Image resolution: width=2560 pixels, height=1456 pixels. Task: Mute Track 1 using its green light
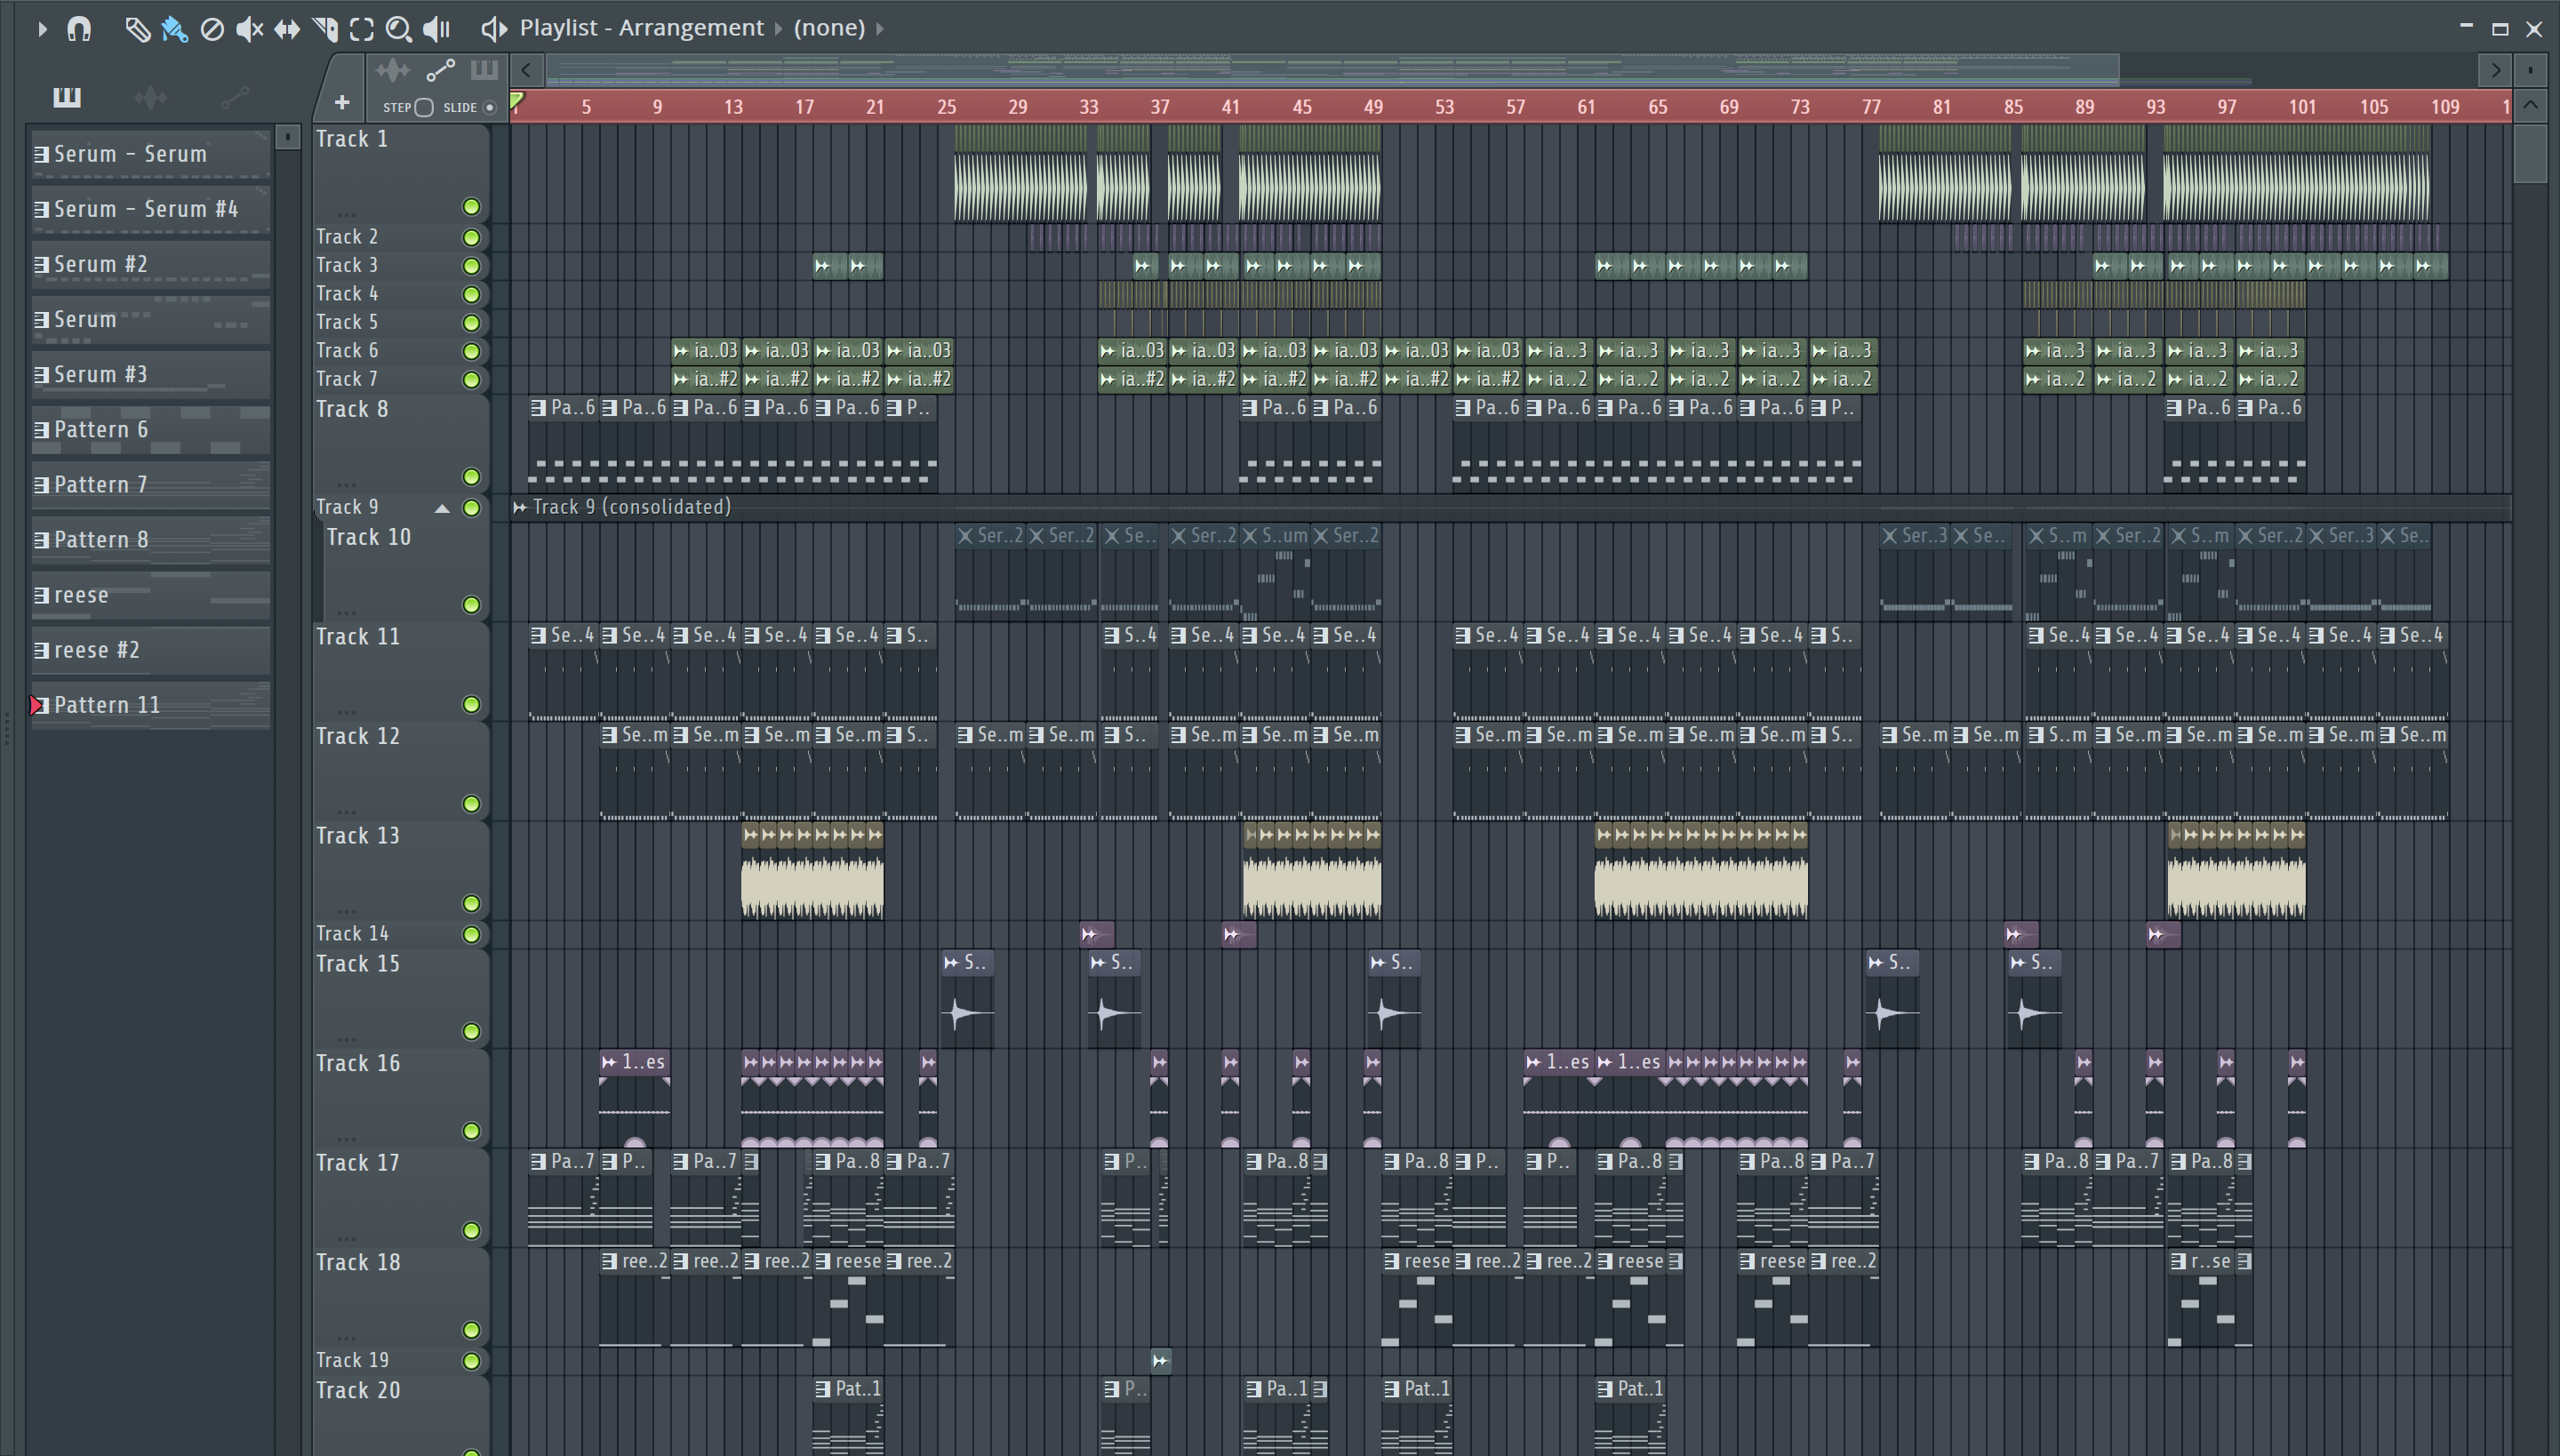click(471, 207)
